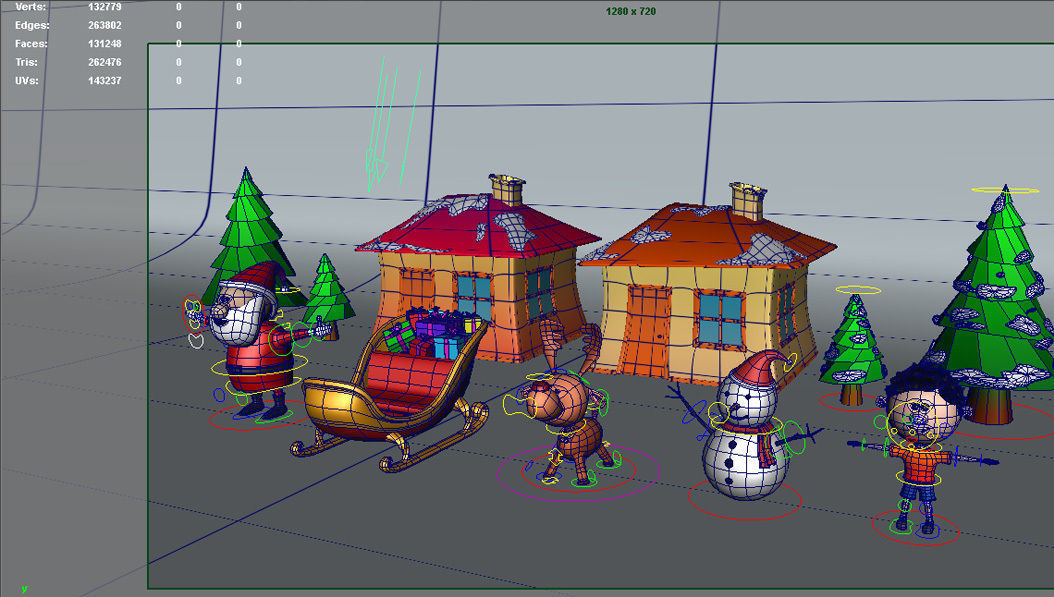The image size is (1054, 597).
Task: Select the crimson-roofed house roof
Action: click(x=479, y=227)
